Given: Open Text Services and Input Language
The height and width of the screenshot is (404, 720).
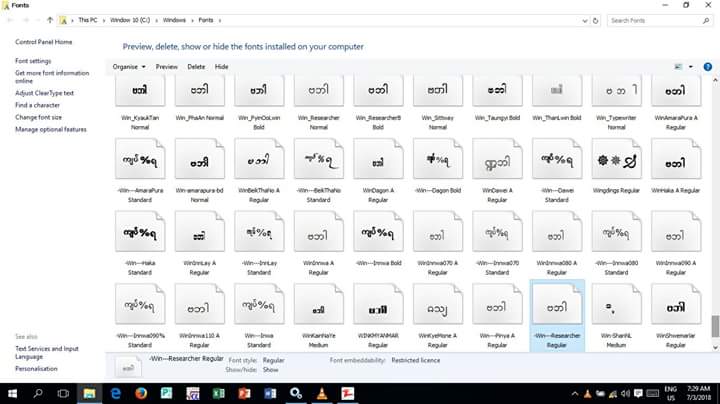Looking at the screenshot, I should [x=47, y=353].
